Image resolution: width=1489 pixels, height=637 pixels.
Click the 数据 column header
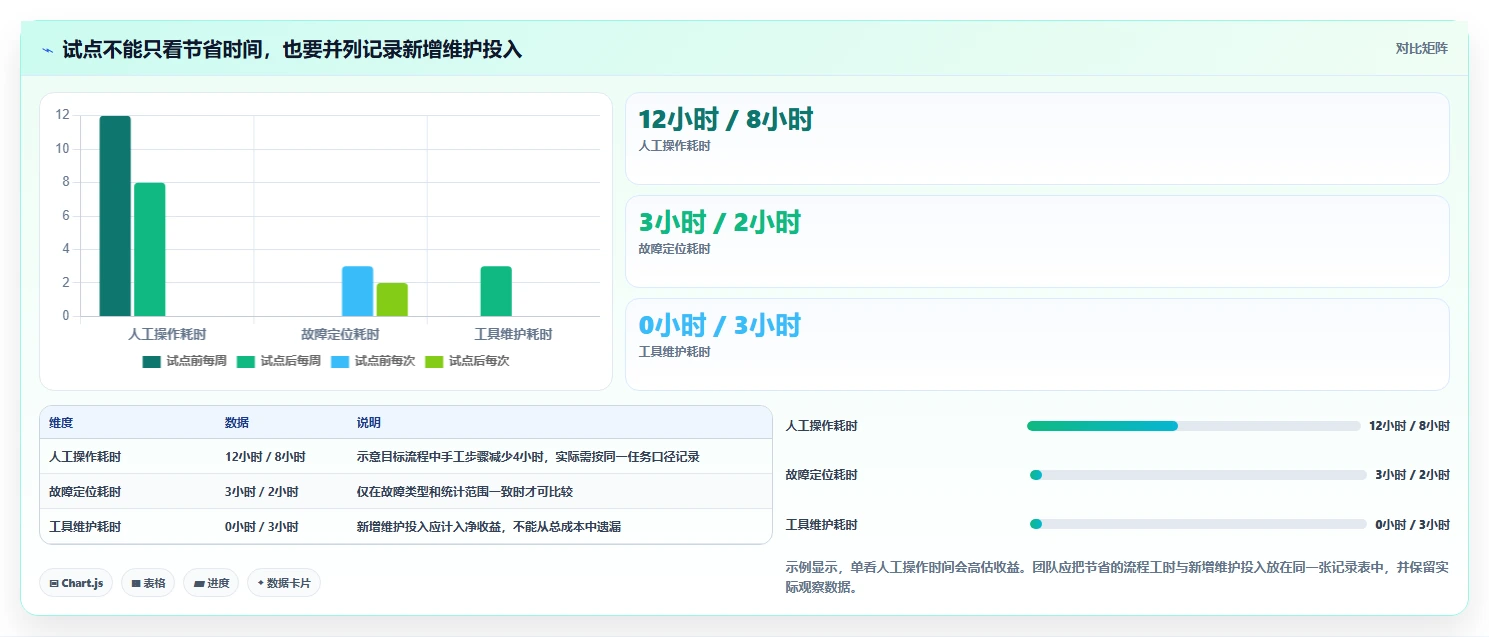(237, 423)
